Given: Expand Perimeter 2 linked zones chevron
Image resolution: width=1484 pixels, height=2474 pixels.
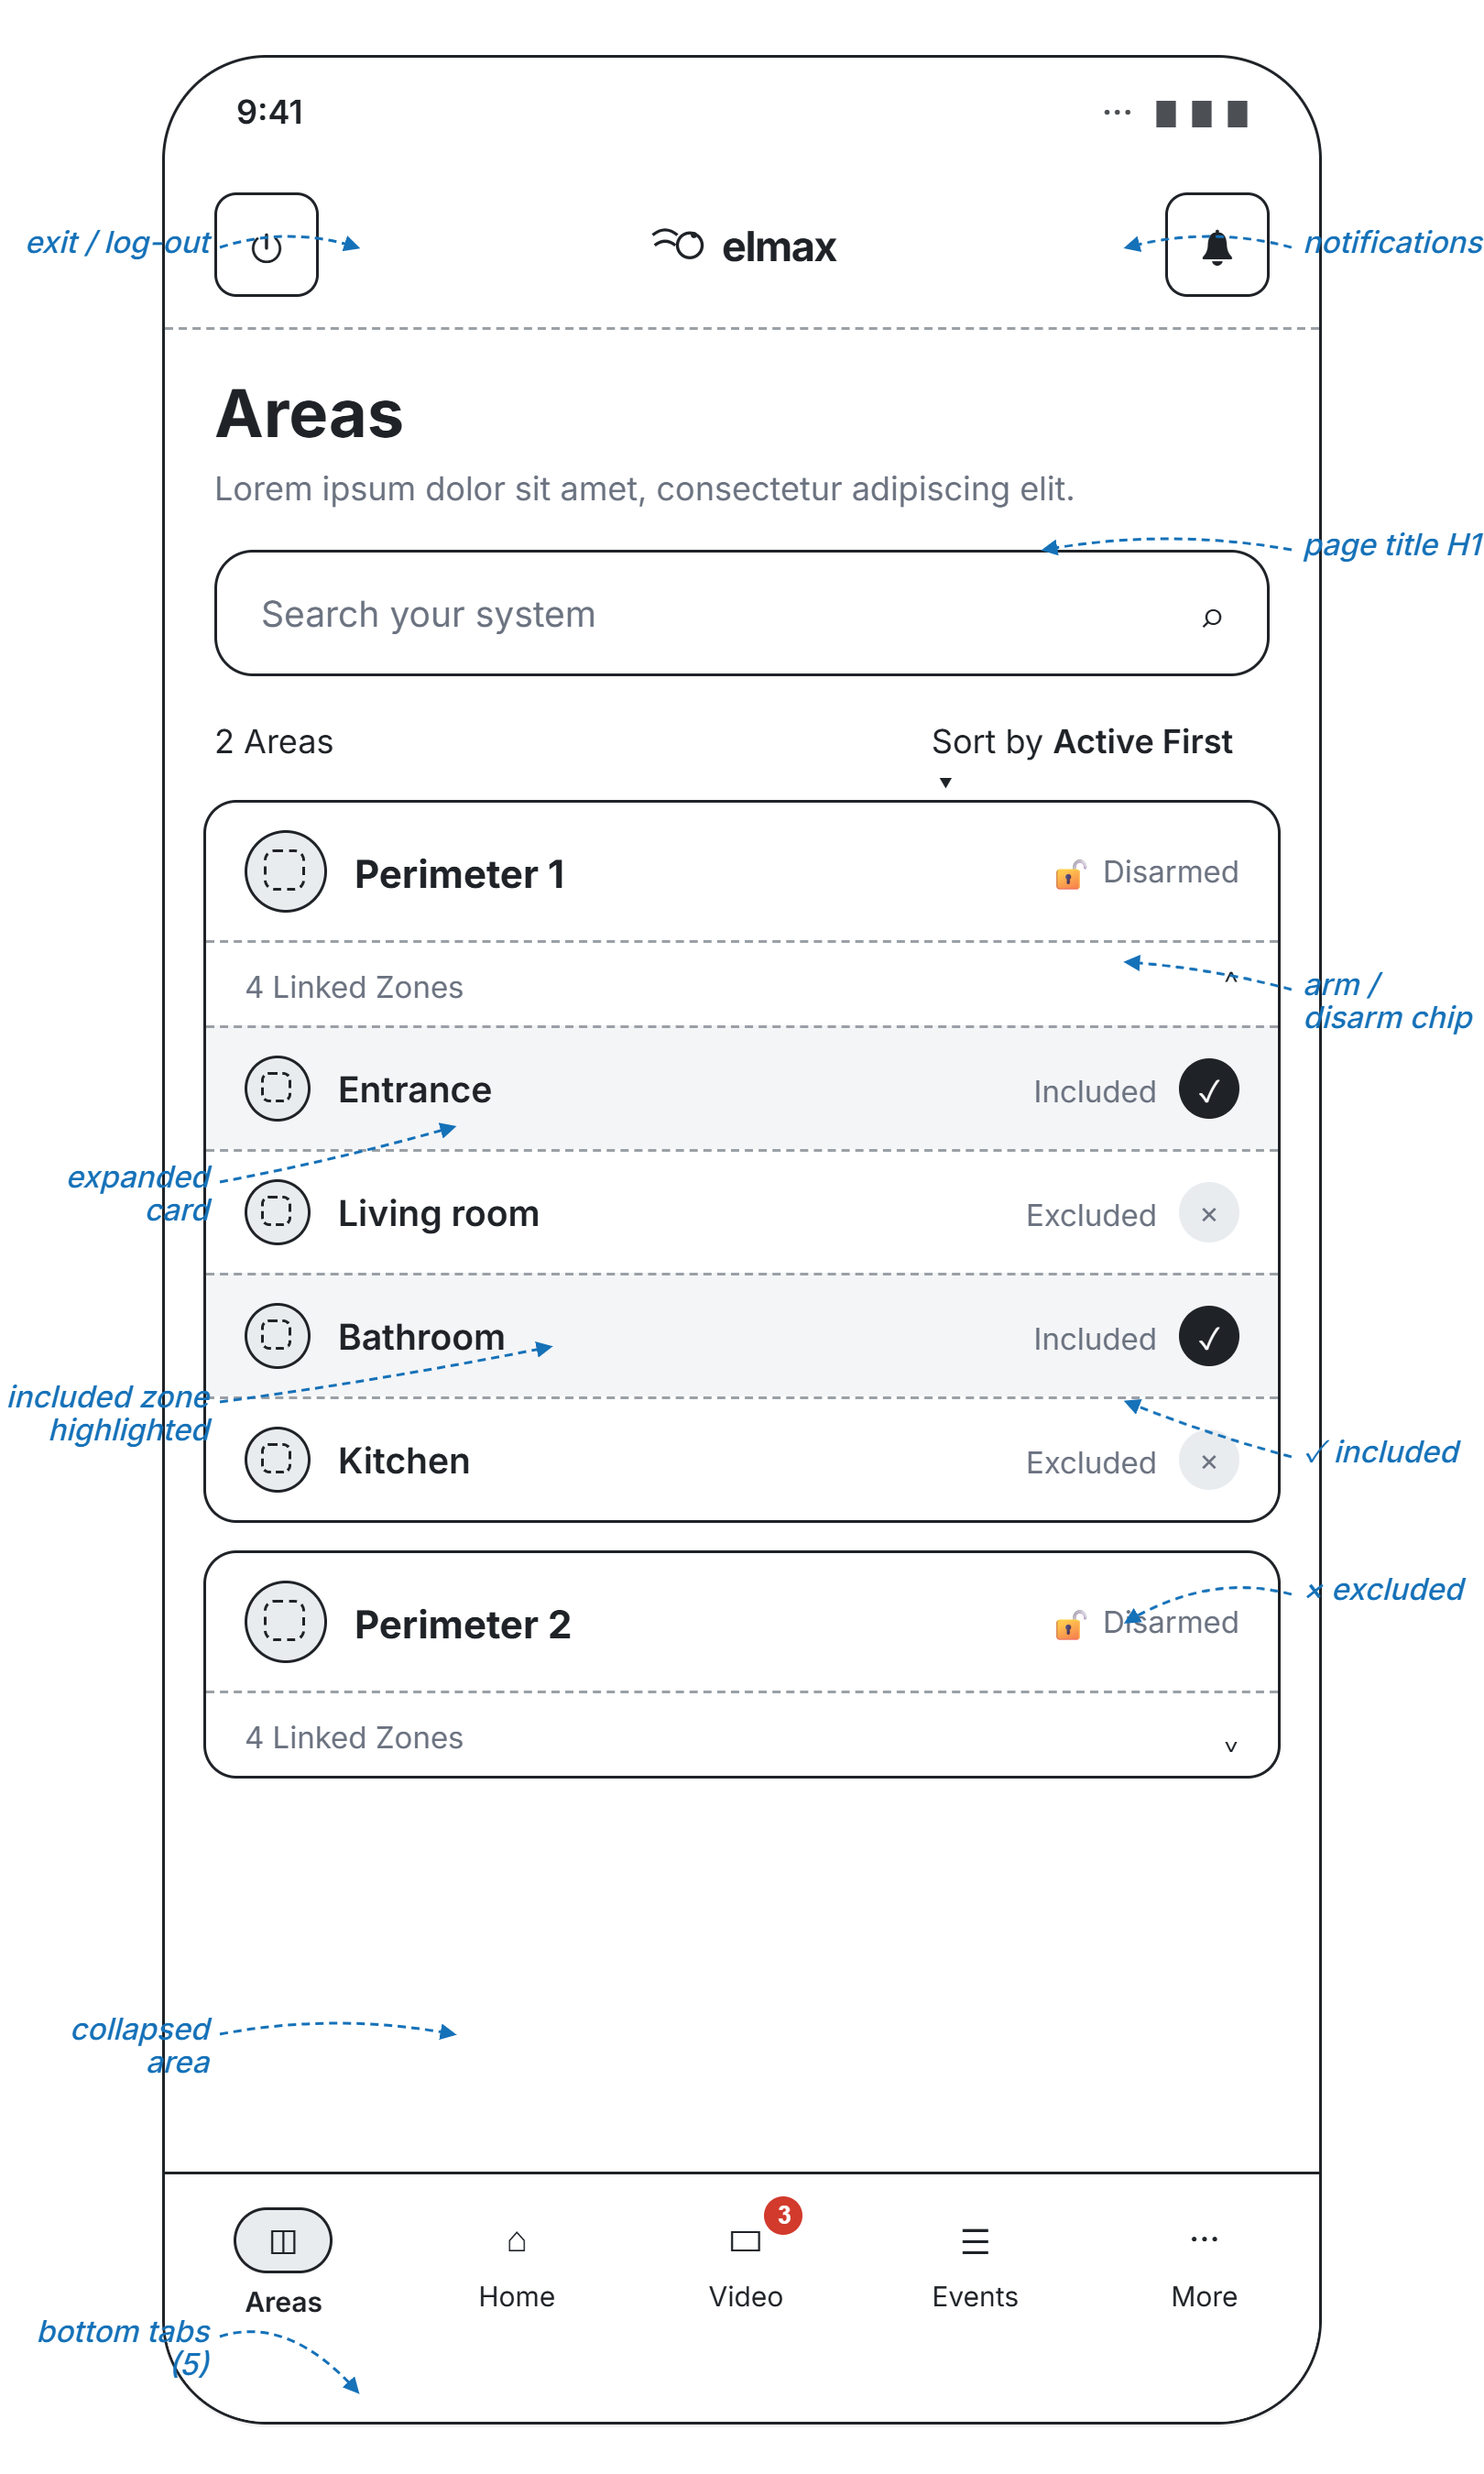Looking at the screenshot, I should (x=1231, y=1745).
